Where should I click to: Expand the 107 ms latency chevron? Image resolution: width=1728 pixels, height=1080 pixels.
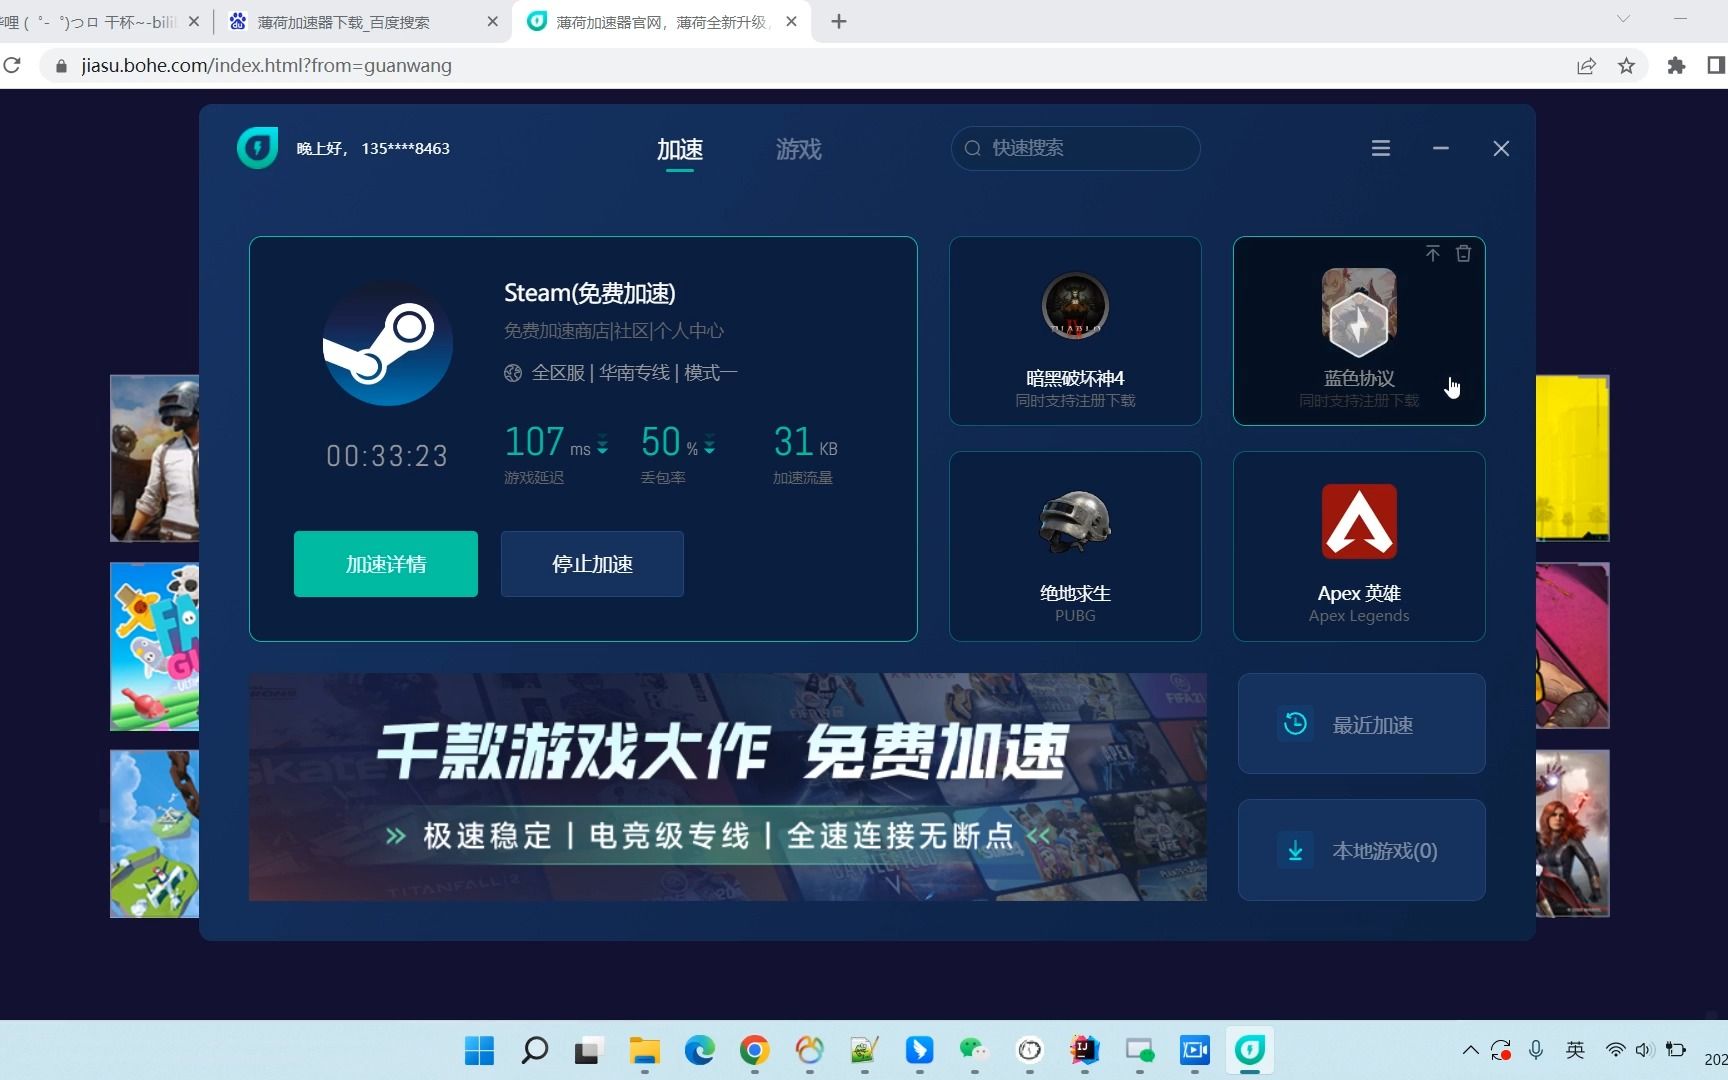pyautogui.click(x=602, y=445)
